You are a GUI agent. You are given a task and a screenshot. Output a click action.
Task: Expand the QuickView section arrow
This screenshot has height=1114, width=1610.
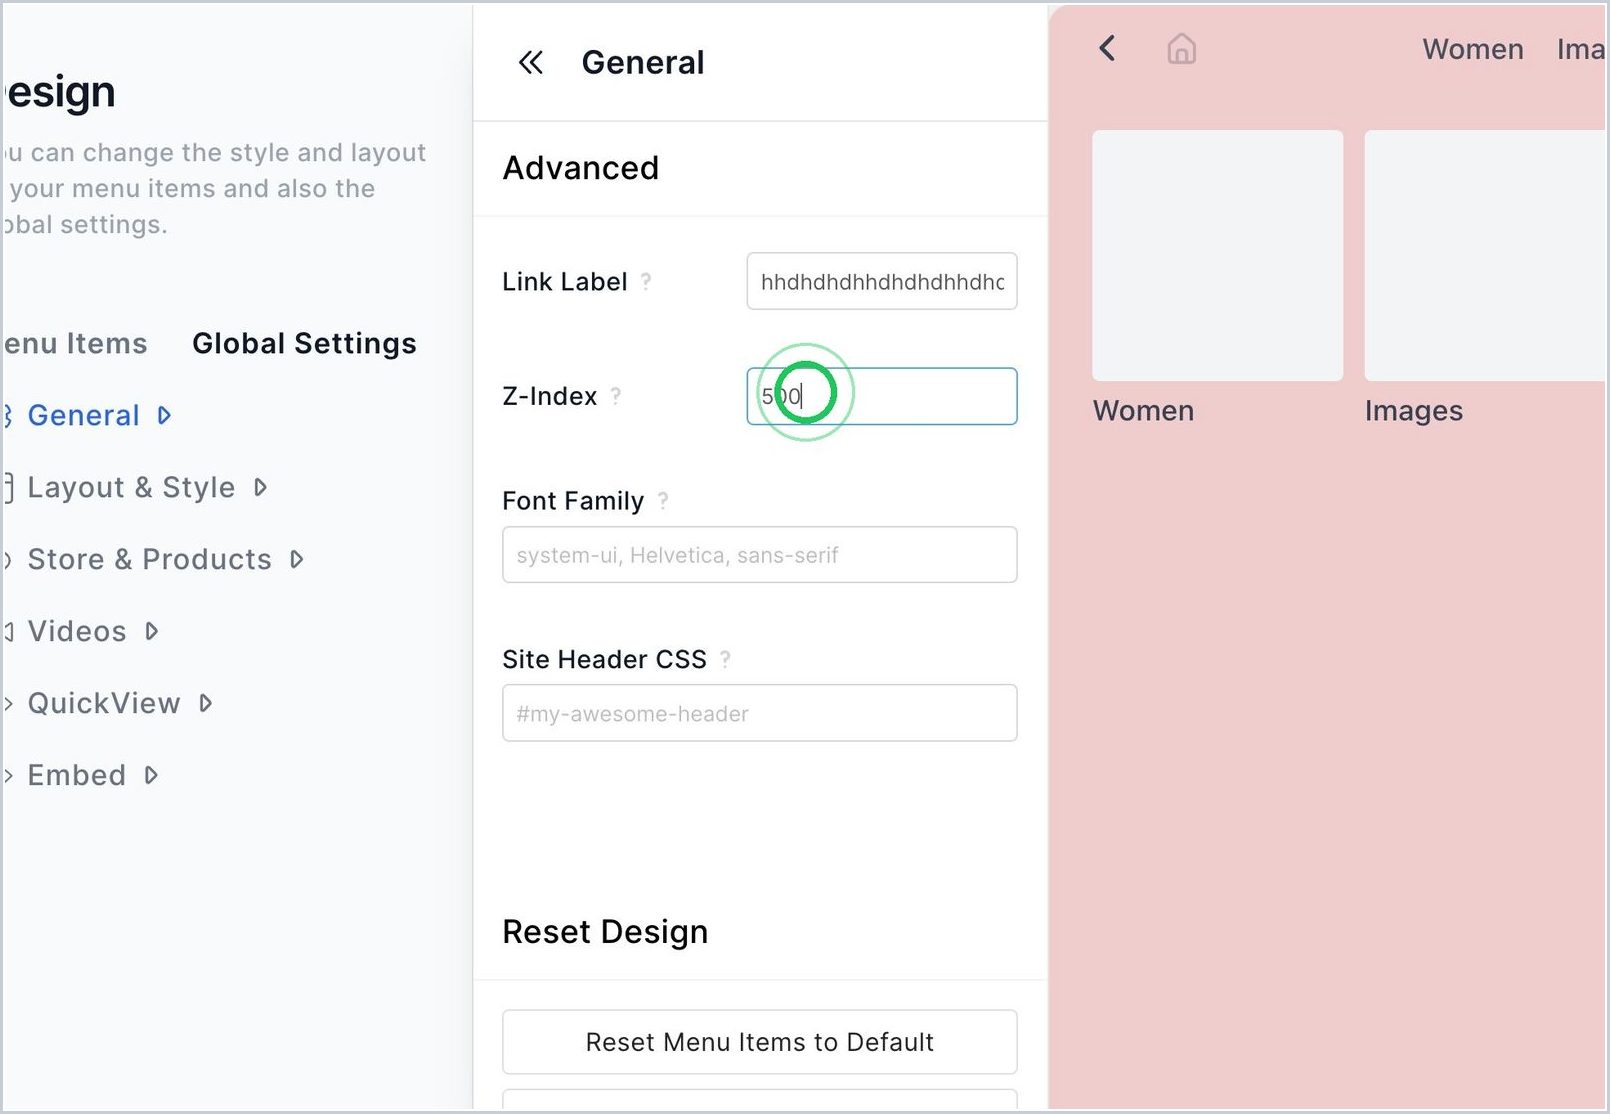coord(206,703)
